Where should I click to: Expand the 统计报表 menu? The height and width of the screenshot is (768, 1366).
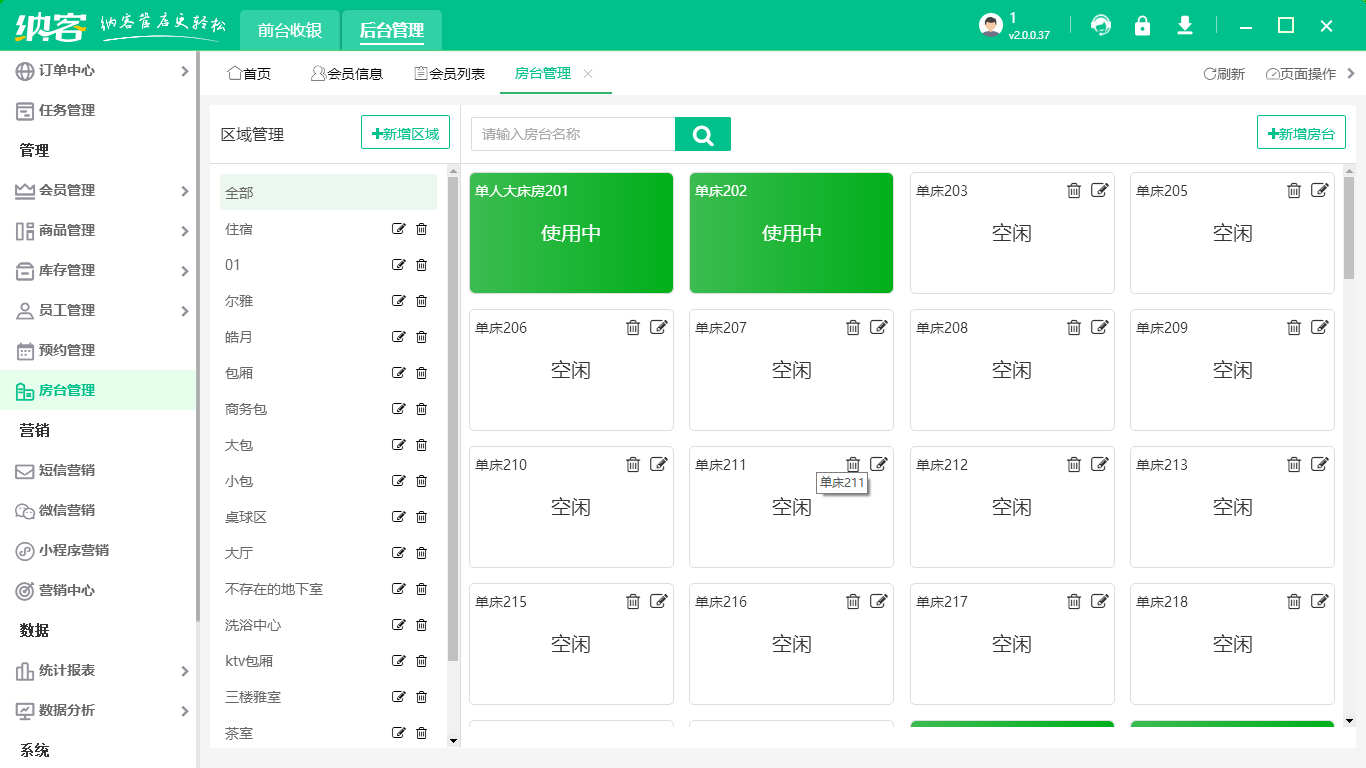click(184, 671)
